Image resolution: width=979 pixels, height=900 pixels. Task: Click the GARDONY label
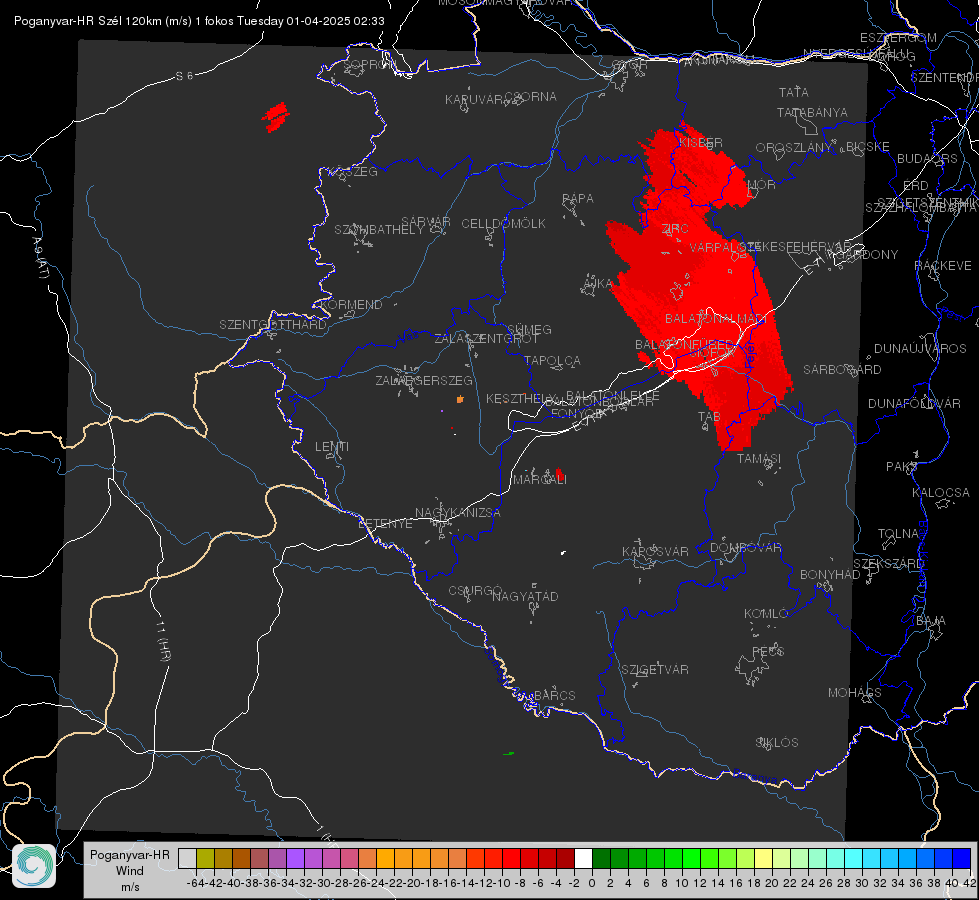click(868, 255)
